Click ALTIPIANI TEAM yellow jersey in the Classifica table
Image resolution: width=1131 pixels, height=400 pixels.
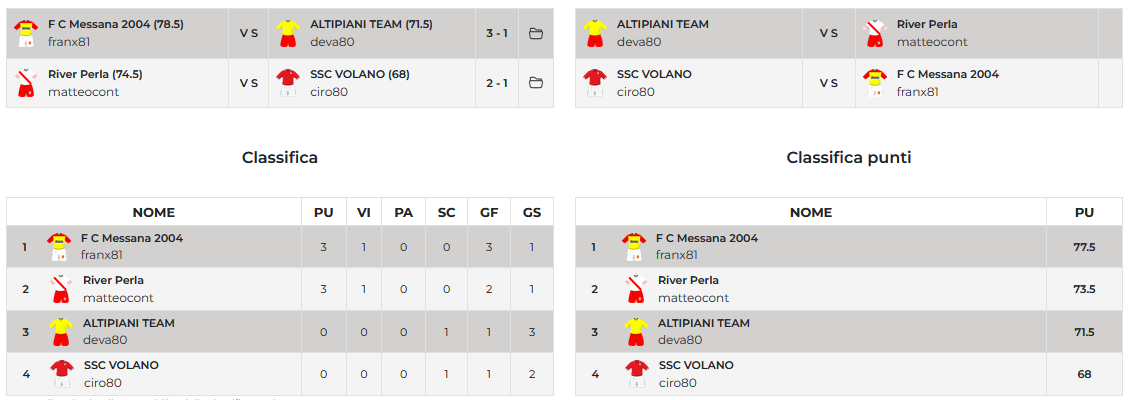tap(60, 331)
